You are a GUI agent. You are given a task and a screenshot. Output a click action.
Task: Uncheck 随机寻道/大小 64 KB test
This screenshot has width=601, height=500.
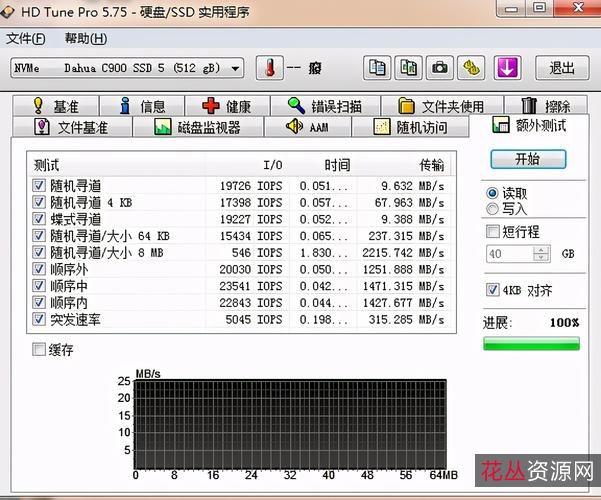click(x=39, y=236)
